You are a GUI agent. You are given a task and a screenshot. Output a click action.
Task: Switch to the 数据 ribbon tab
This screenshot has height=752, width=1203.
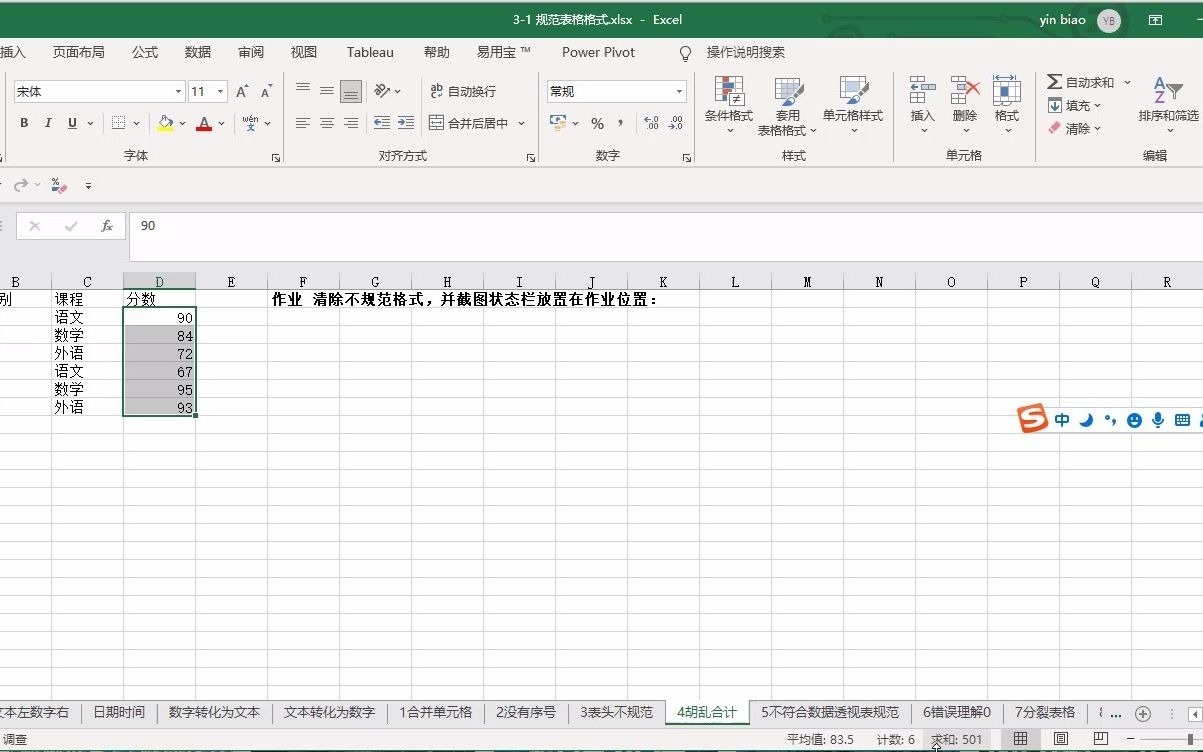click(x=196, y=52)
